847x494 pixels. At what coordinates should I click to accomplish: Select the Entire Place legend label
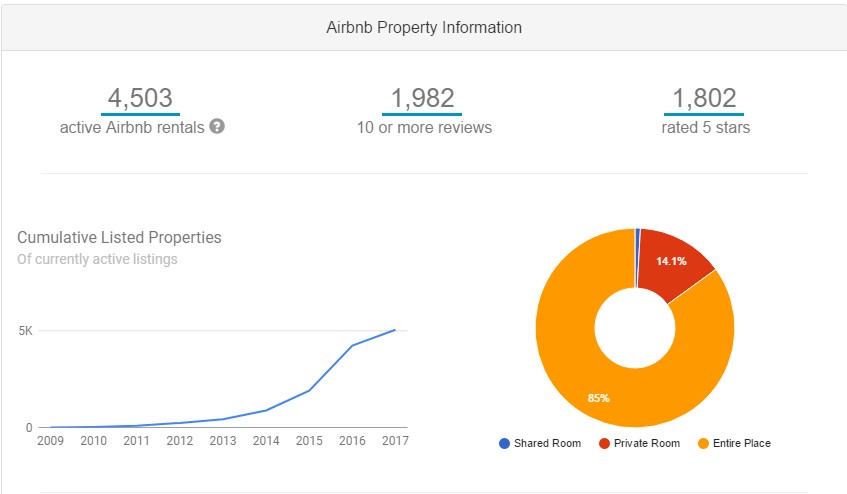tap(742, 443)
